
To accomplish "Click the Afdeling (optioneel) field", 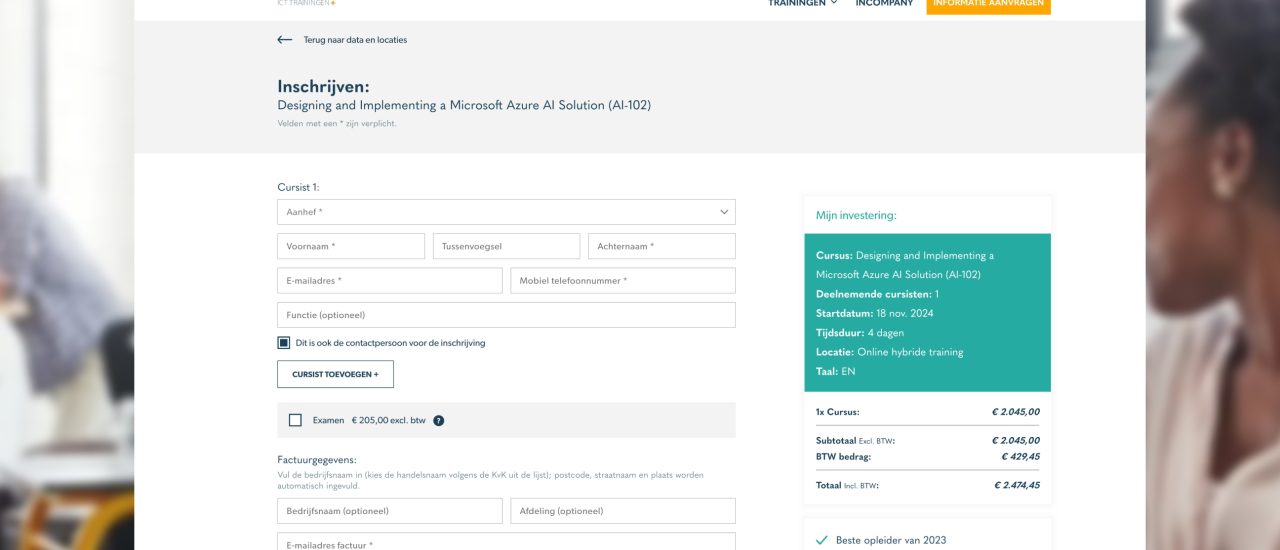I will click(x=622, y=511).
